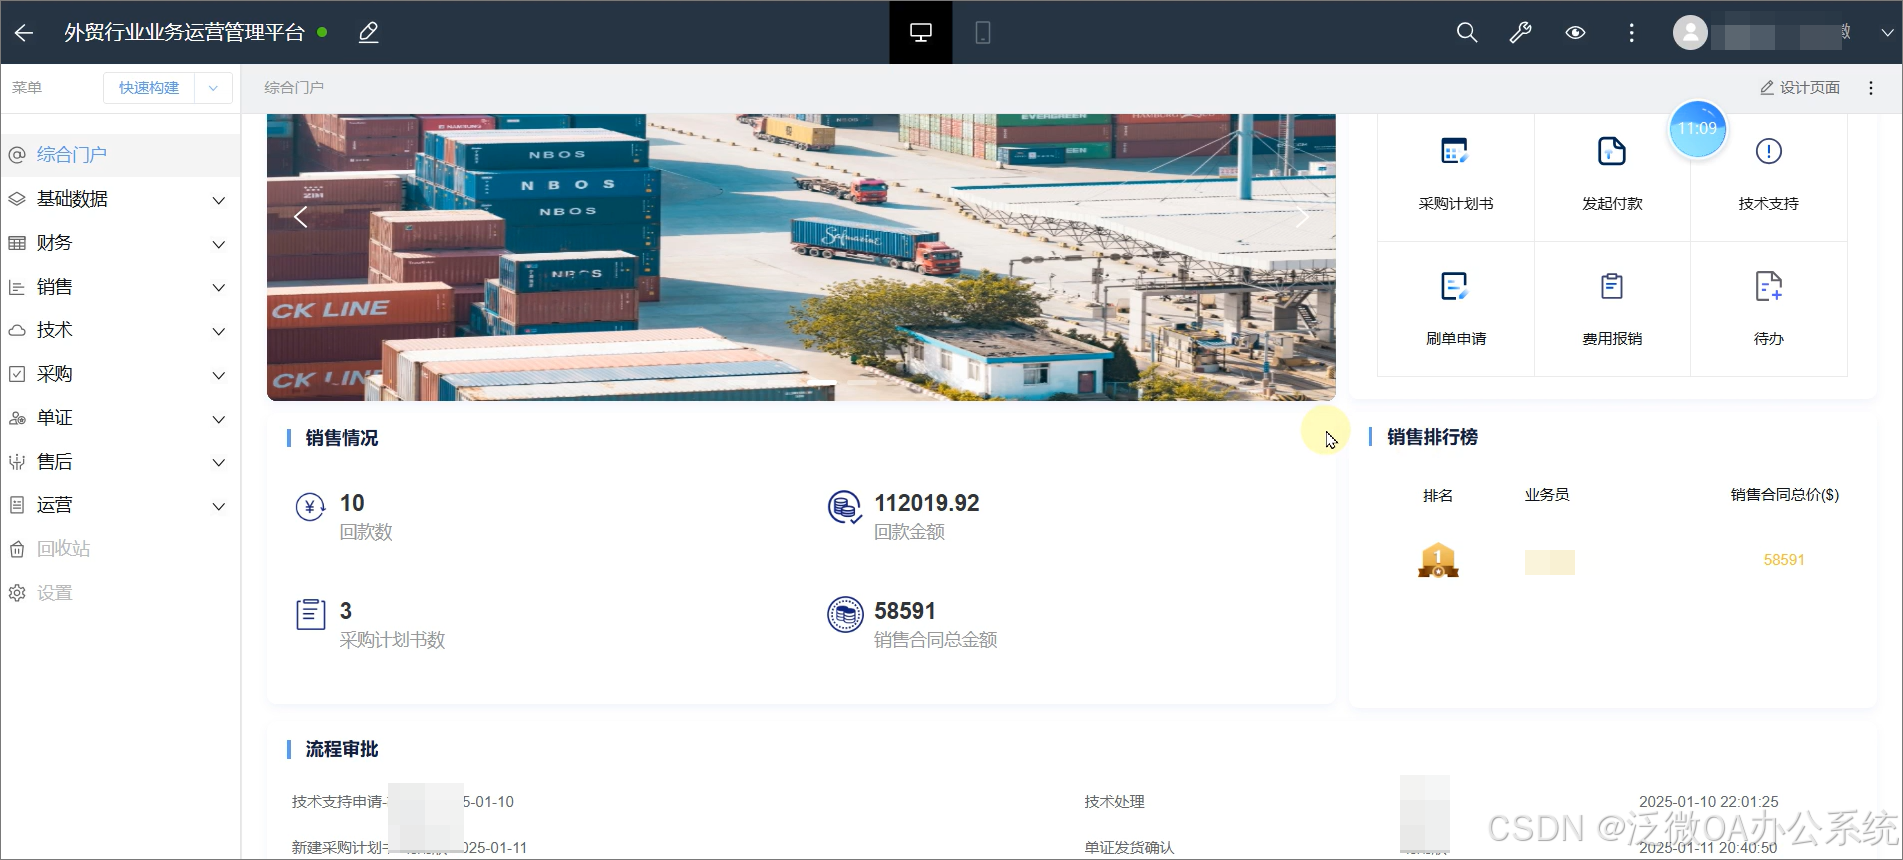Viewport: 1903px width, 860px height.
Task: Open 技术支持 shortcut icon
Action: [x=1768, y=151]
